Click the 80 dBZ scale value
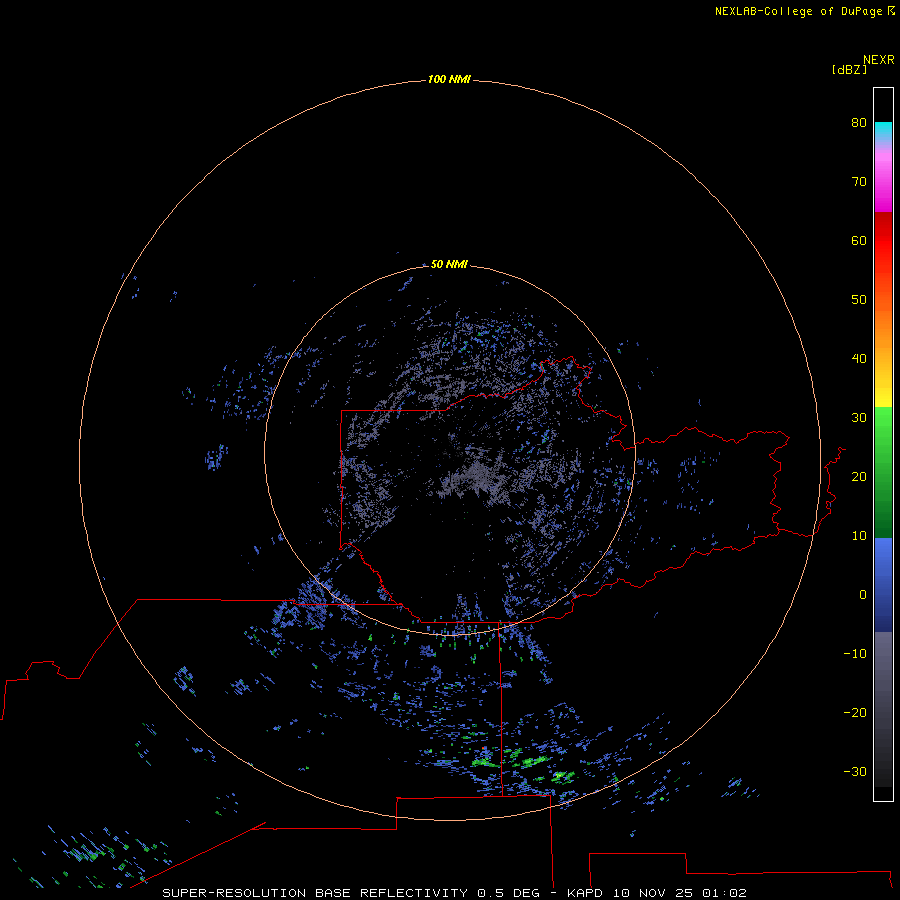 pos(859,122)
